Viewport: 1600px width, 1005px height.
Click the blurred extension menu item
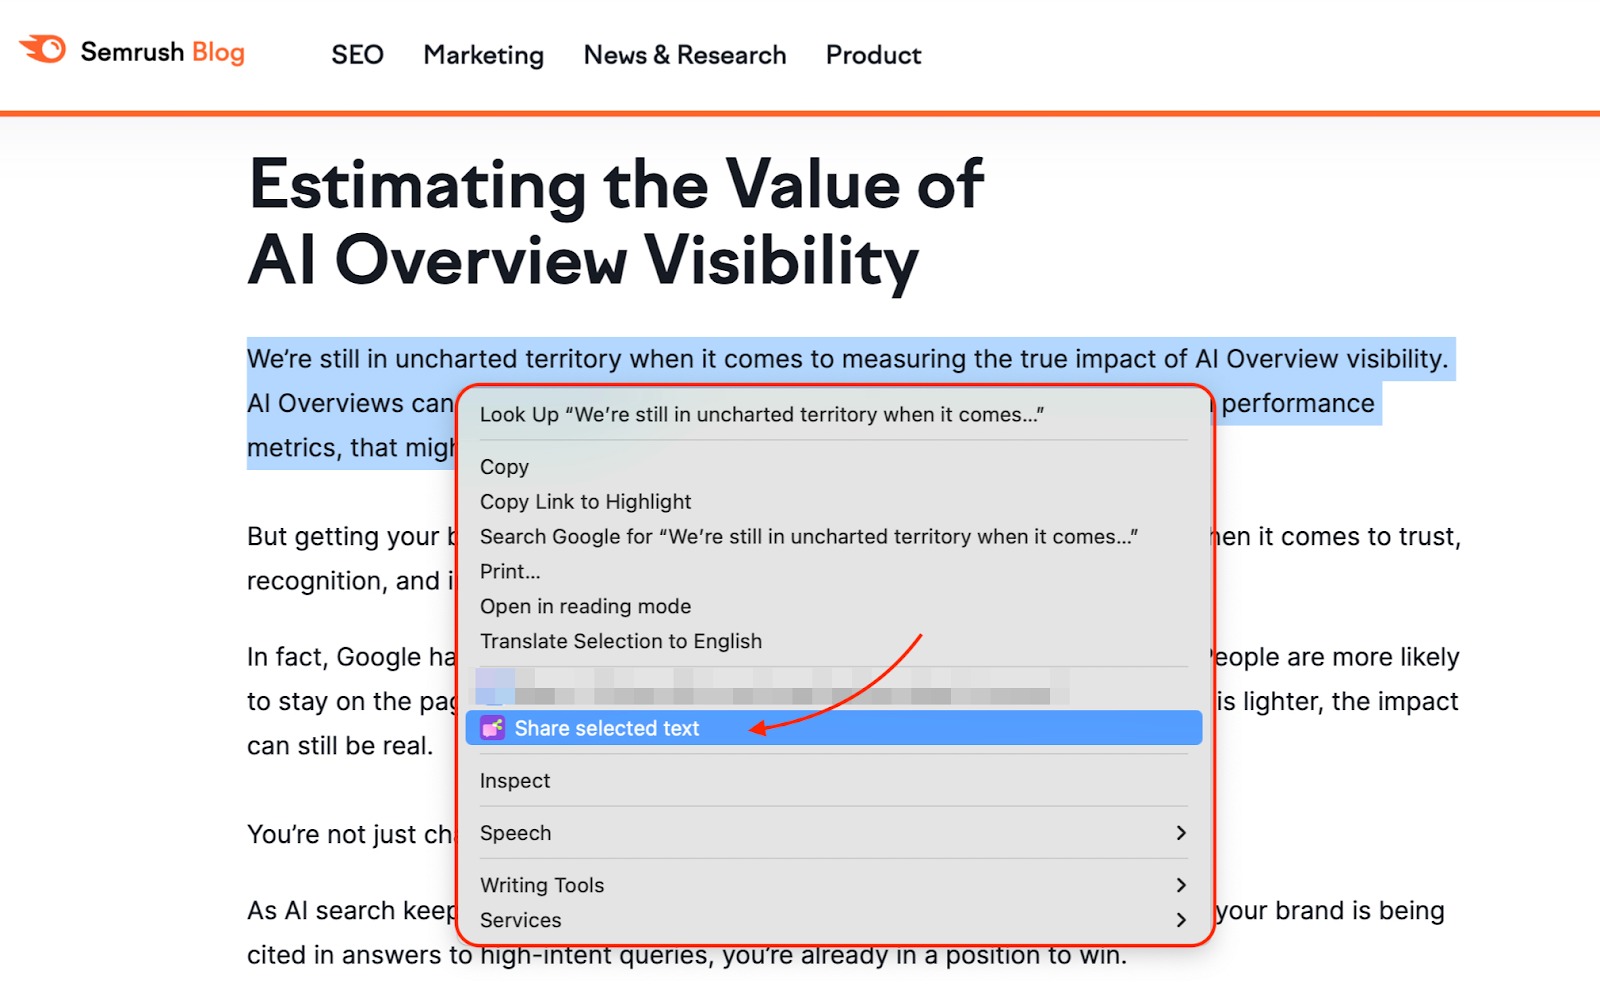[770, 687]
